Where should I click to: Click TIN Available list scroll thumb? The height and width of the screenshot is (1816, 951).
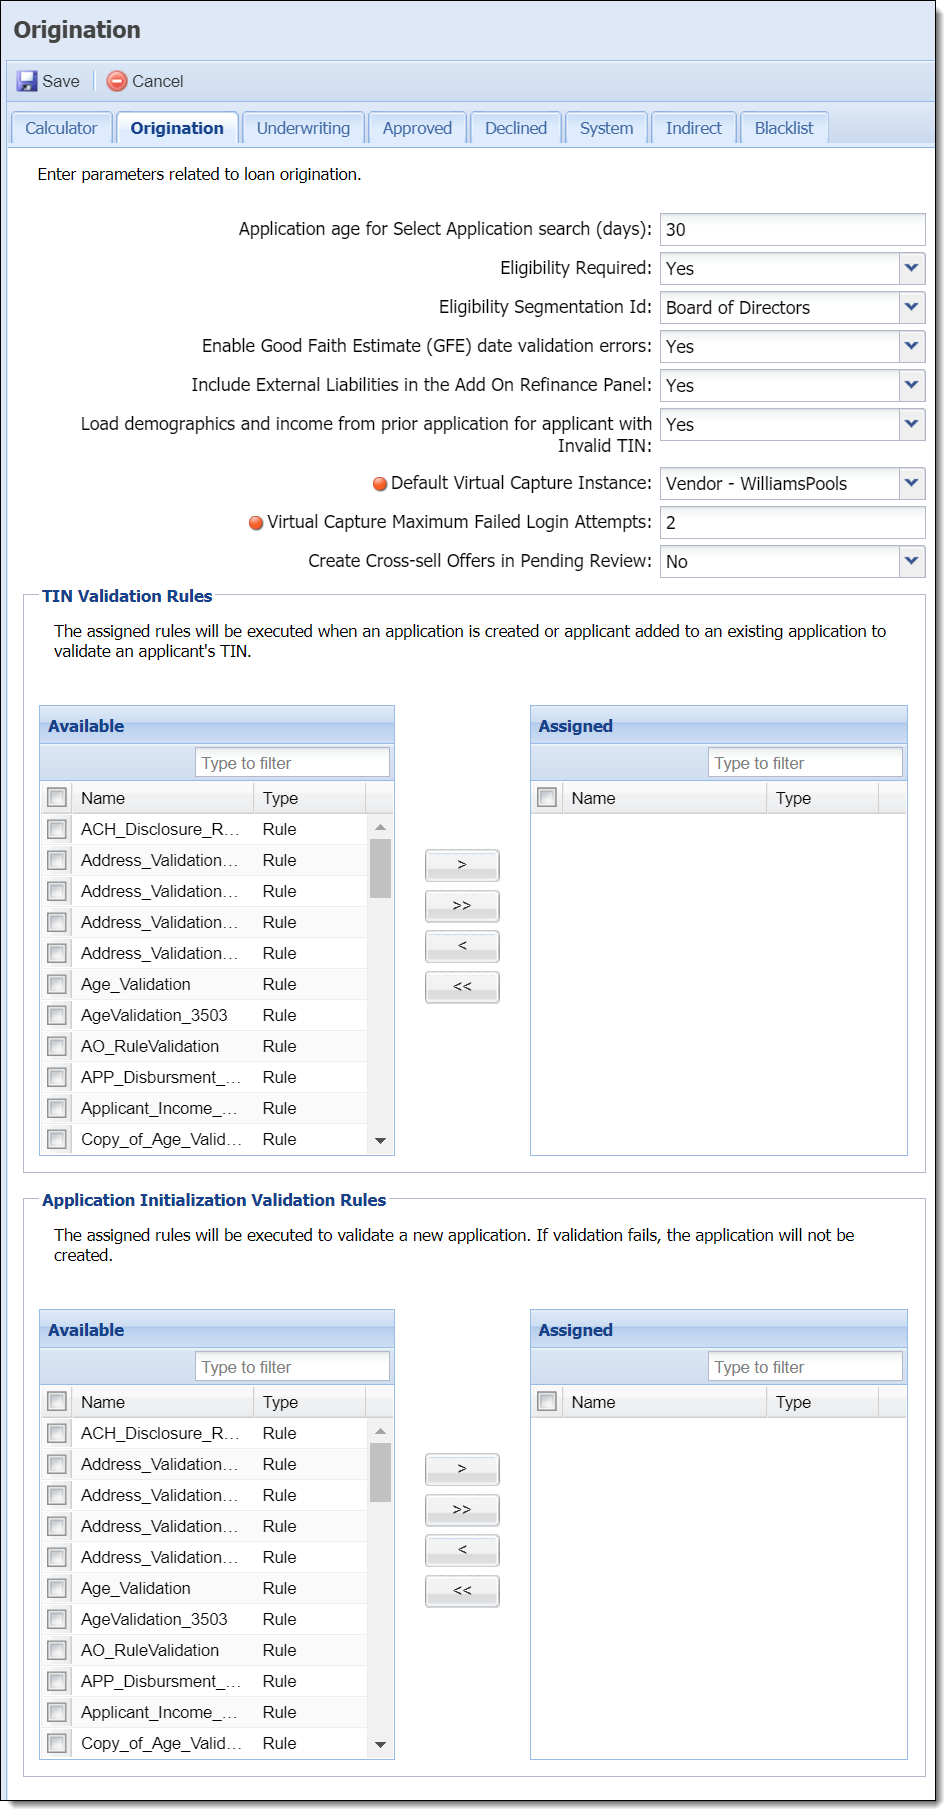[380, 868]
